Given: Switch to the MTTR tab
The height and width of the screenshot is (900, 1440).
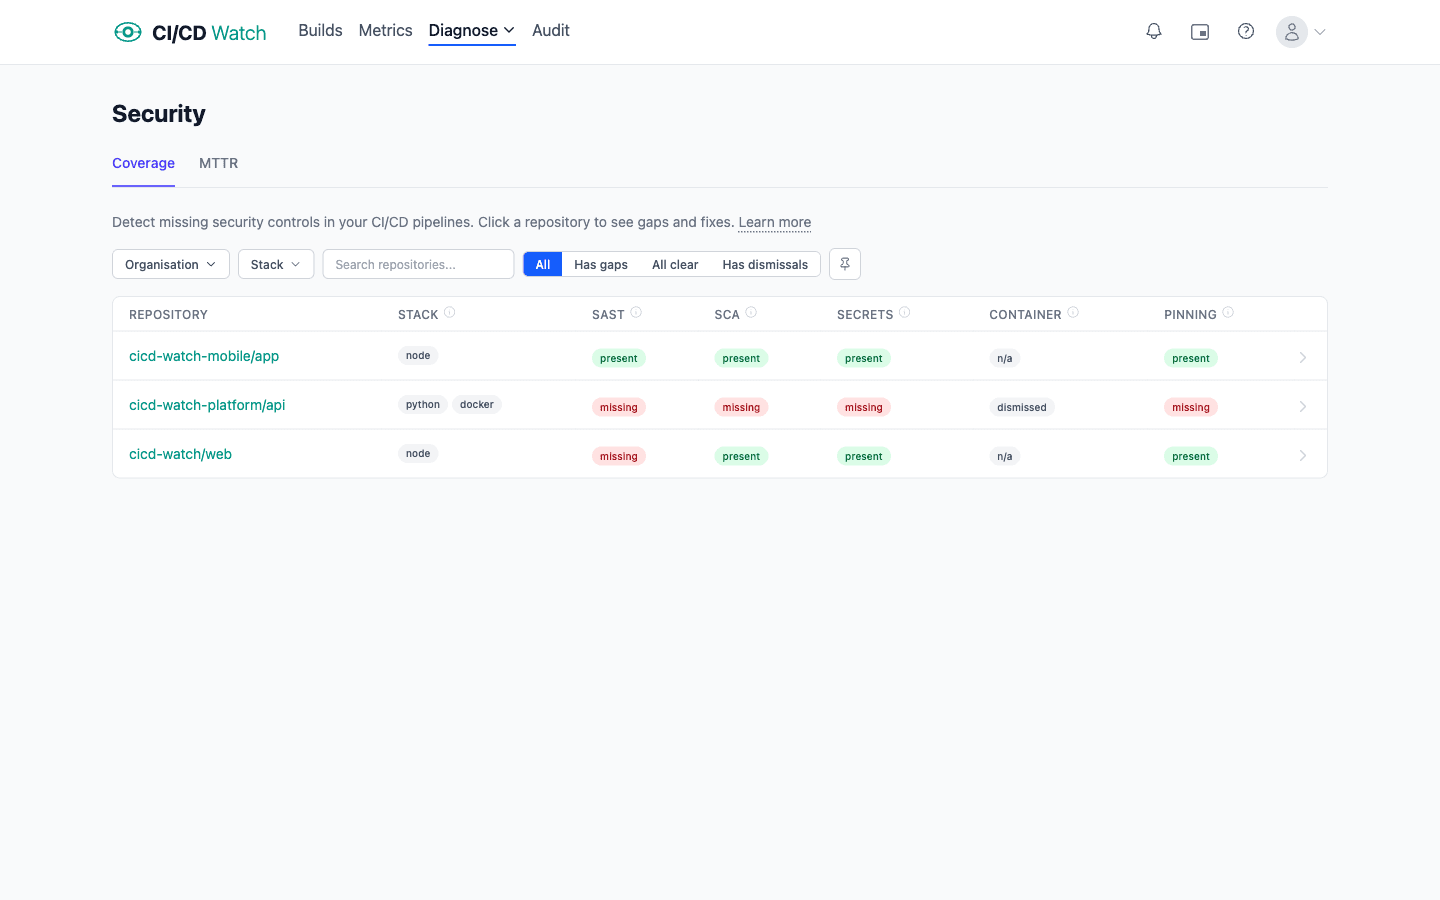Looking at the screenshot, I should tap(218, 163).
